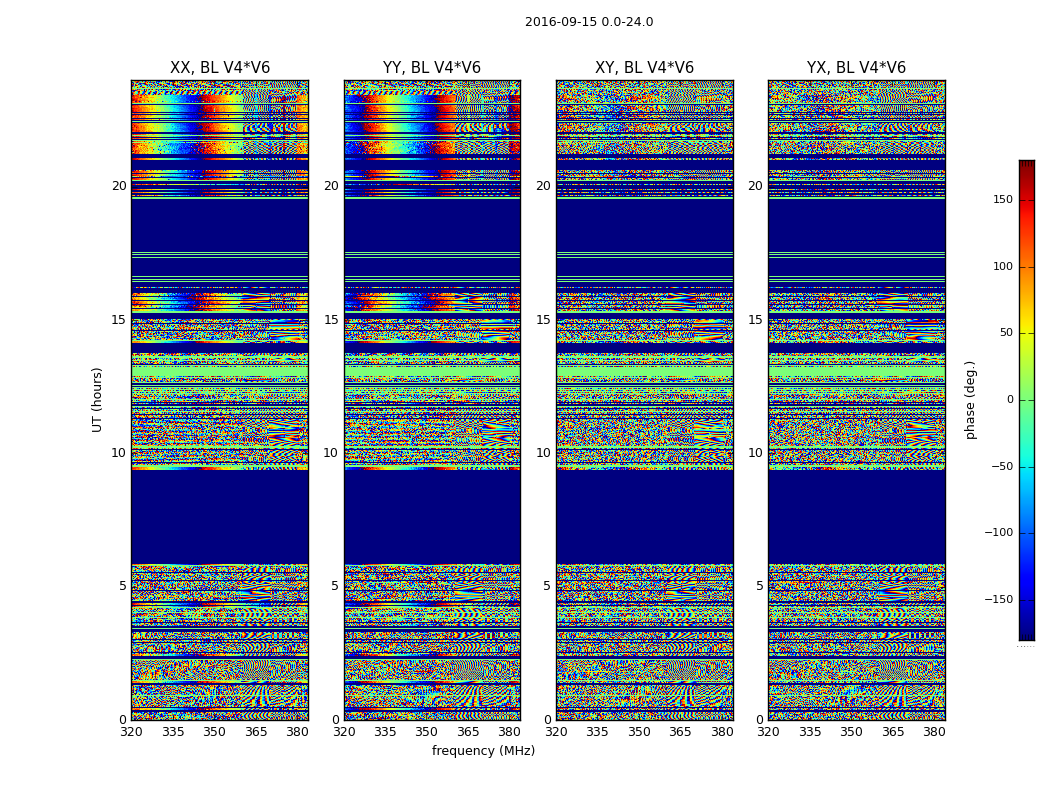Click colorbar tick label 50
The height and width of the screenshot is (800, 1050).
tap(1006, 333)
